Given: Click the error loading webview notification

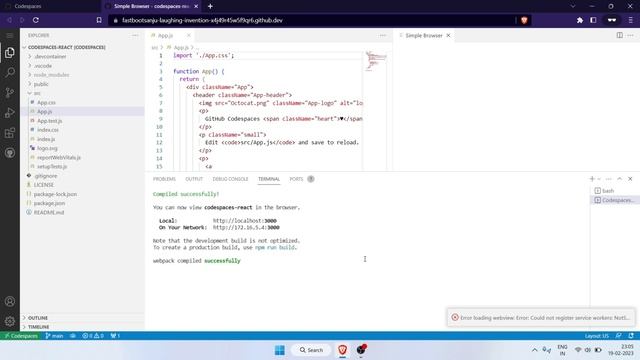Looking at the screenshot, I should point(541,318).
